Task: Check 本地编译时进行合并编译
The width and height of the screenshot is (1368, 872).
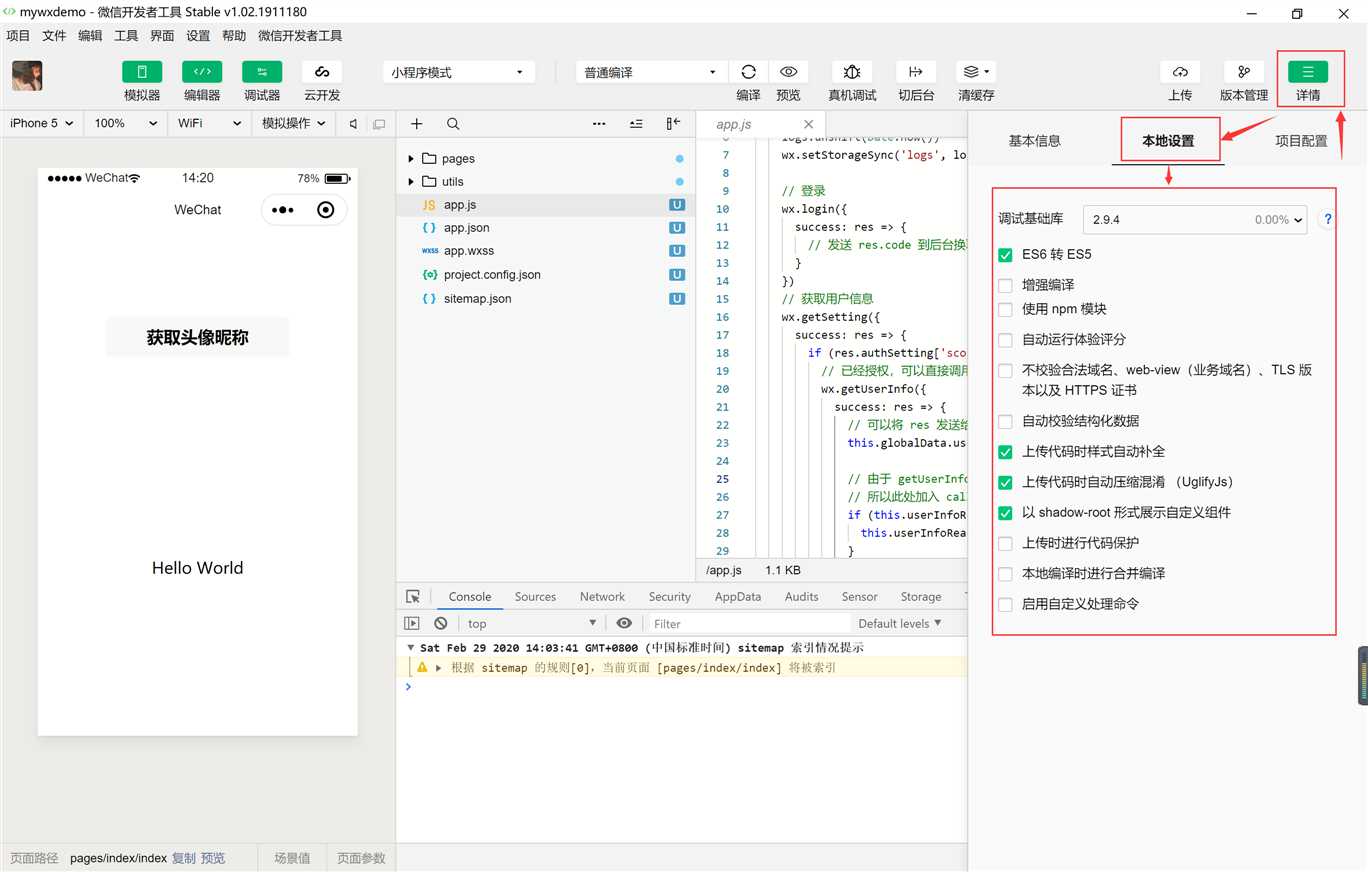Action: click(x=1005, y=574)
